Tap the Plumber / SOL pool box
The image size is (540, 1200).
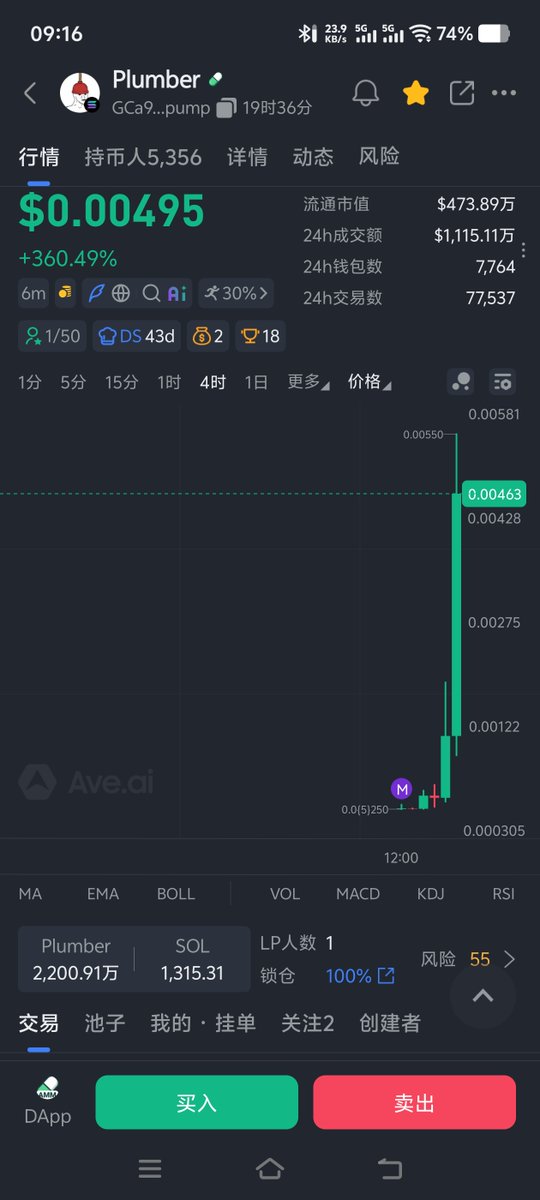(134, 959)
